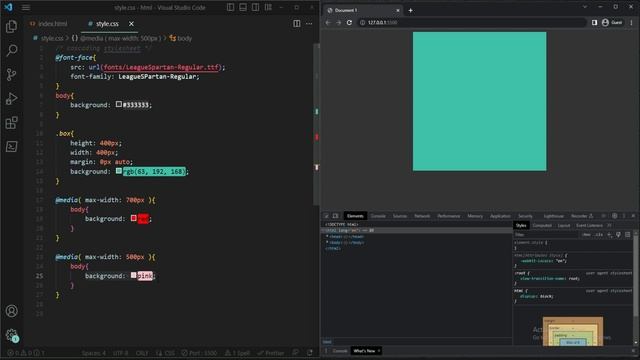The width and height of the screenshot is (640, 360).
Task: Open color picker for the pink swatch
Action: click(133, 276)
